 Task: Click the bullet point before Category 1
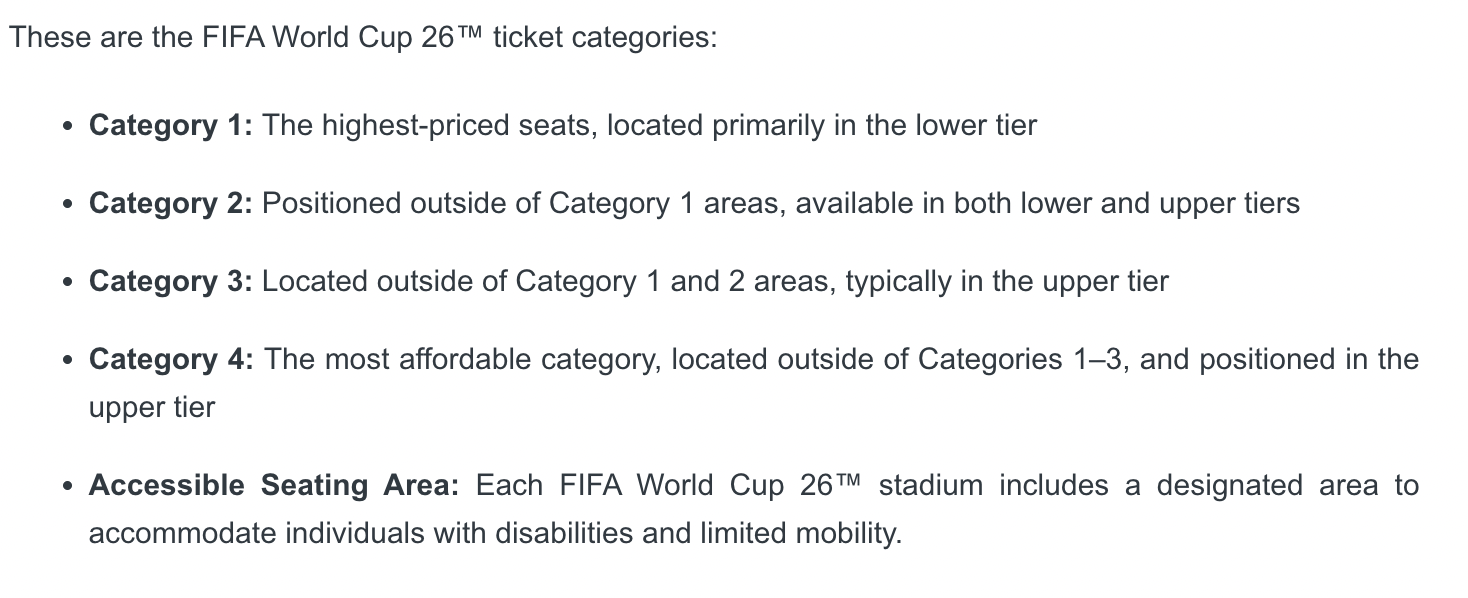[x=67, y=127]
